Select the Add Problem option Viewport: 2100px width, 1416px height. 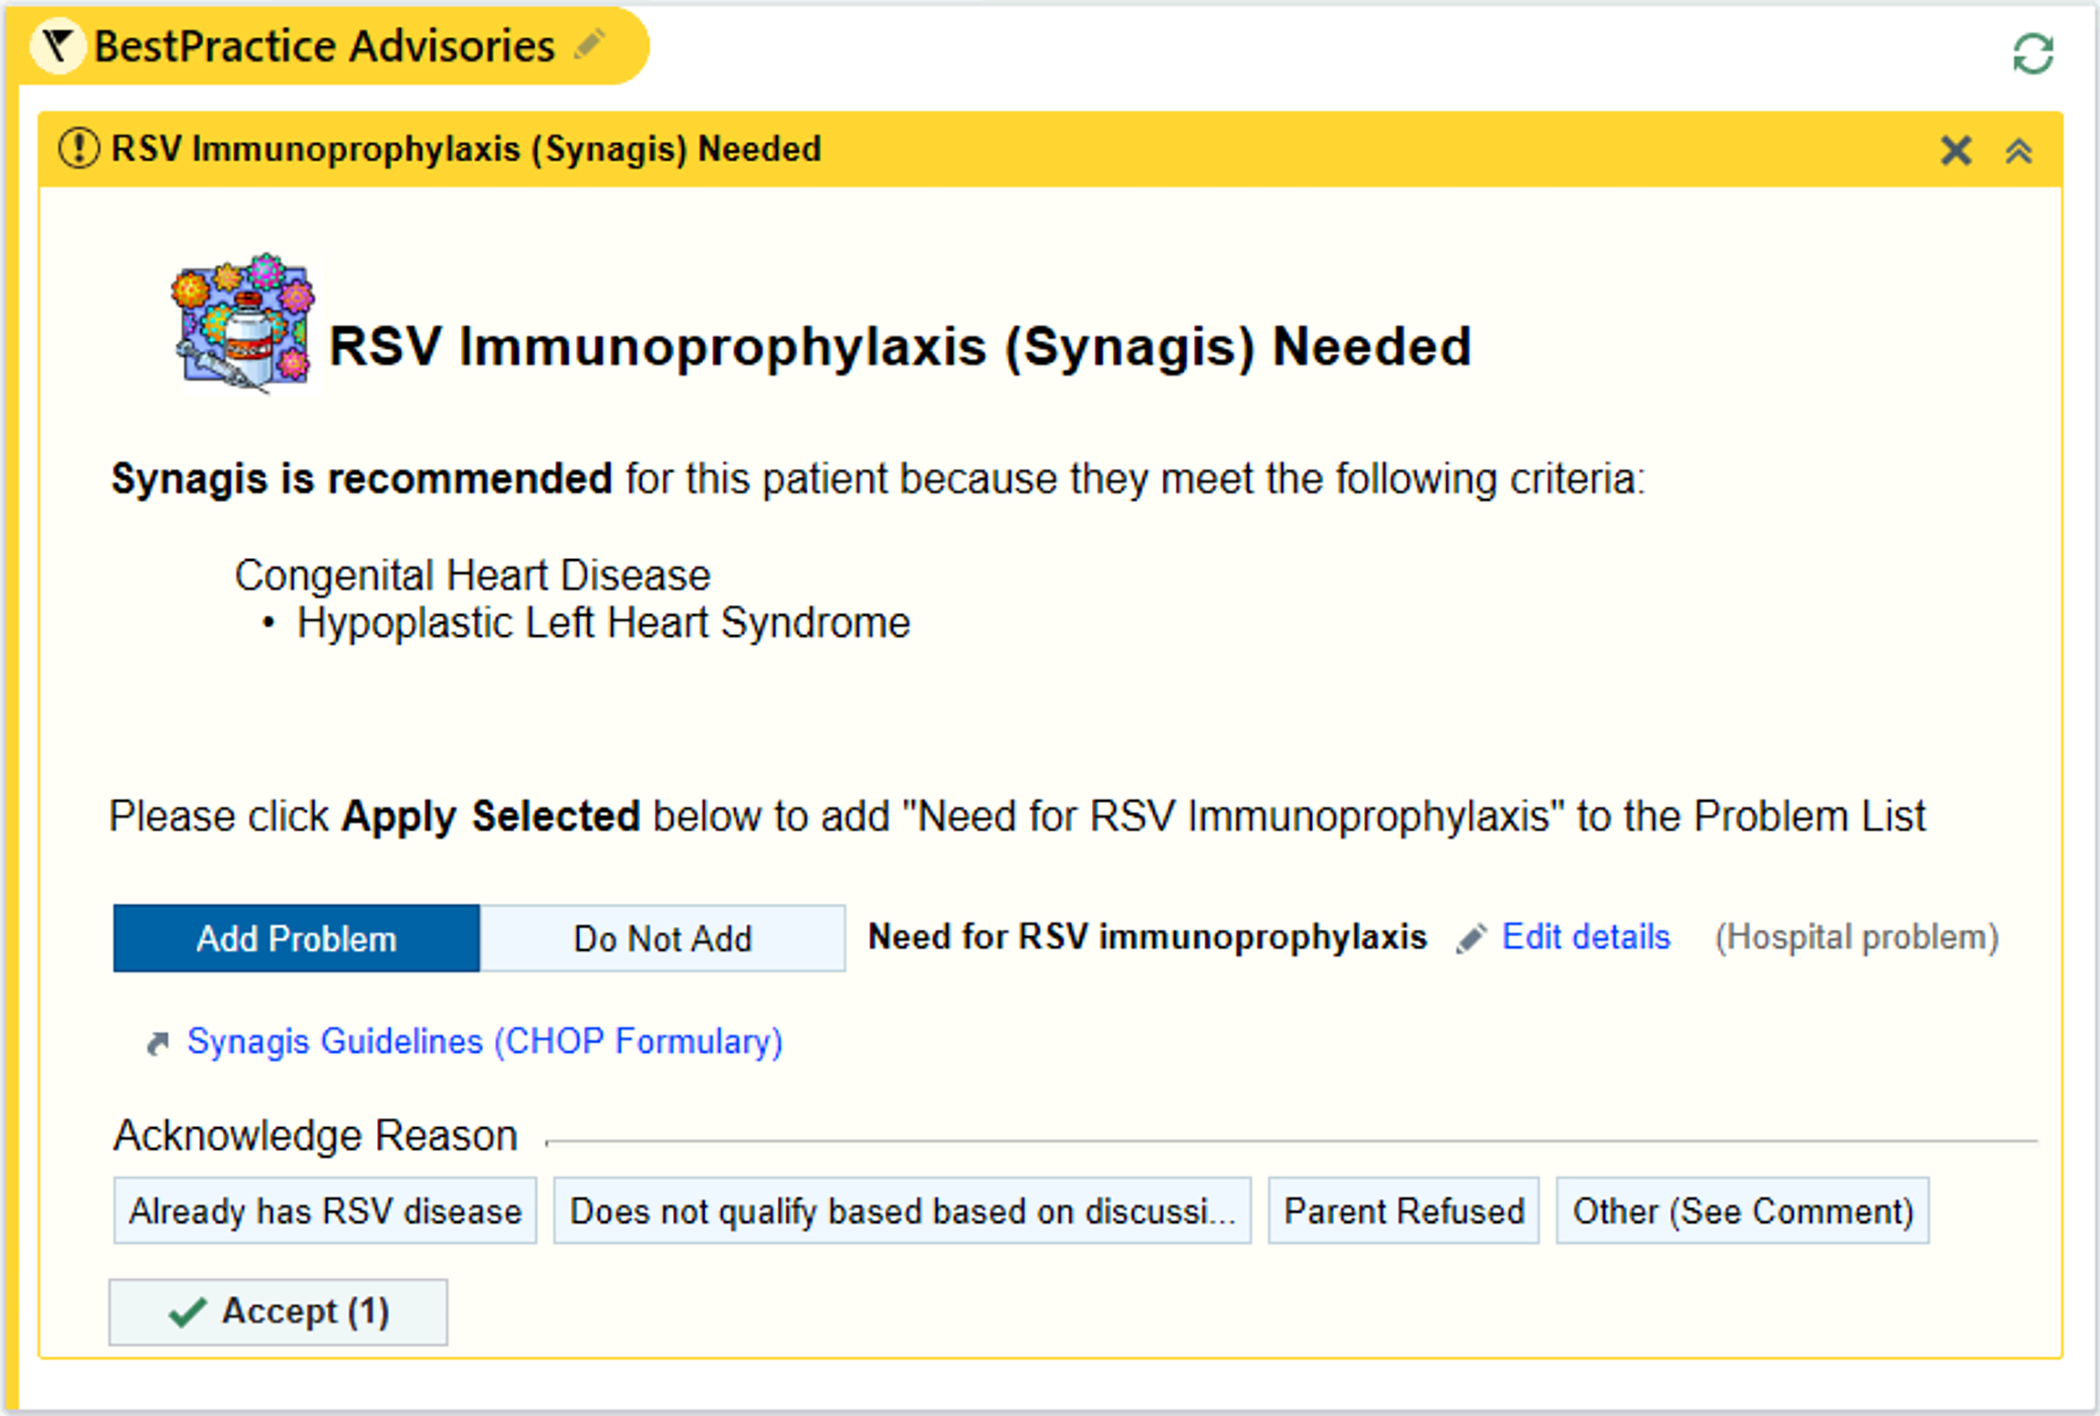[296, 938]
